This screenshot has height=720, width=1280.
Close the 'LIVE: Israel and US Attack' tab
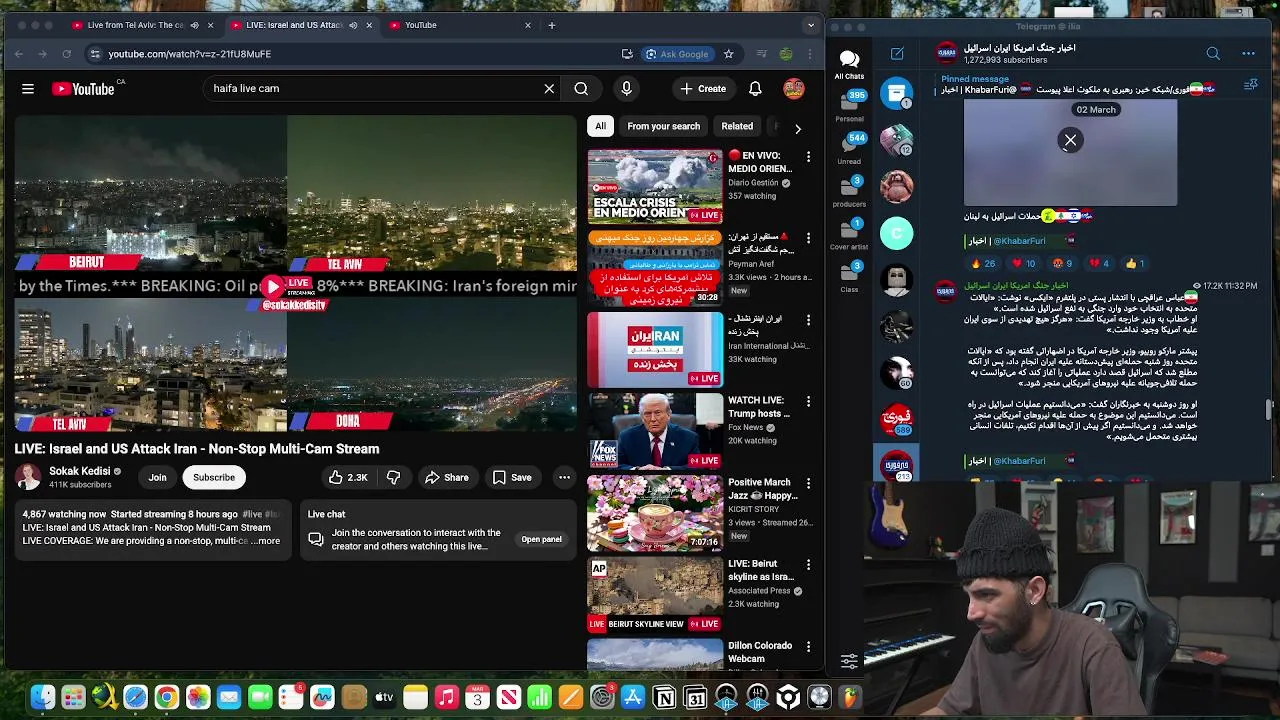(369, 25)
